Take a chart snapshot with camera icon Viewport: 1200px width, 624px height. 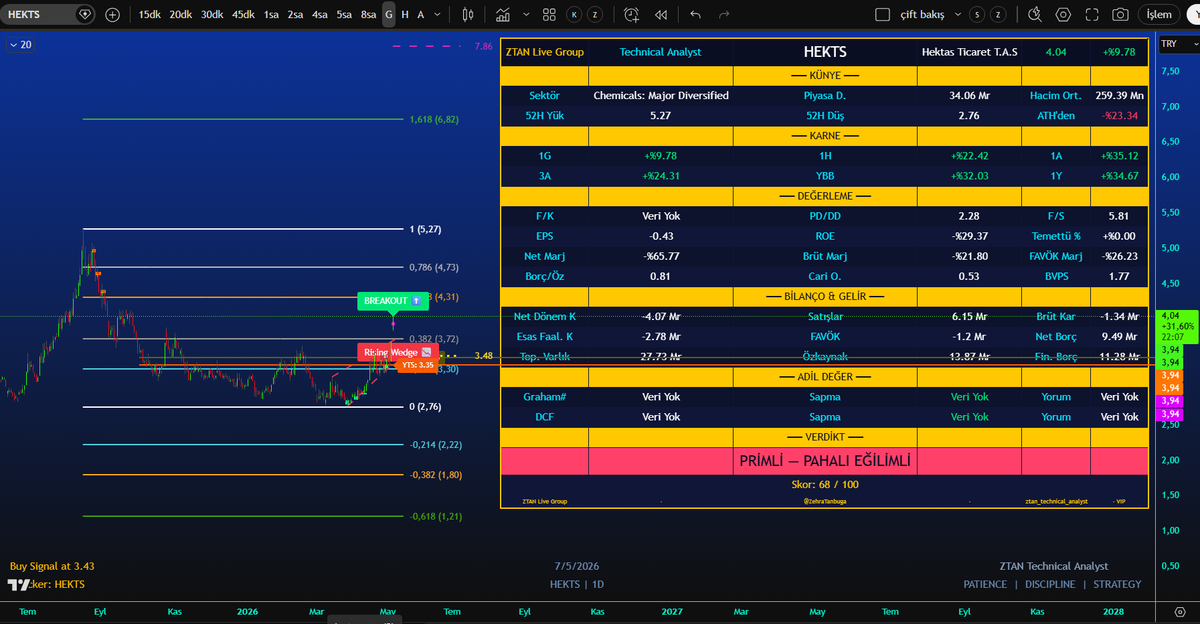point(1121,15)
